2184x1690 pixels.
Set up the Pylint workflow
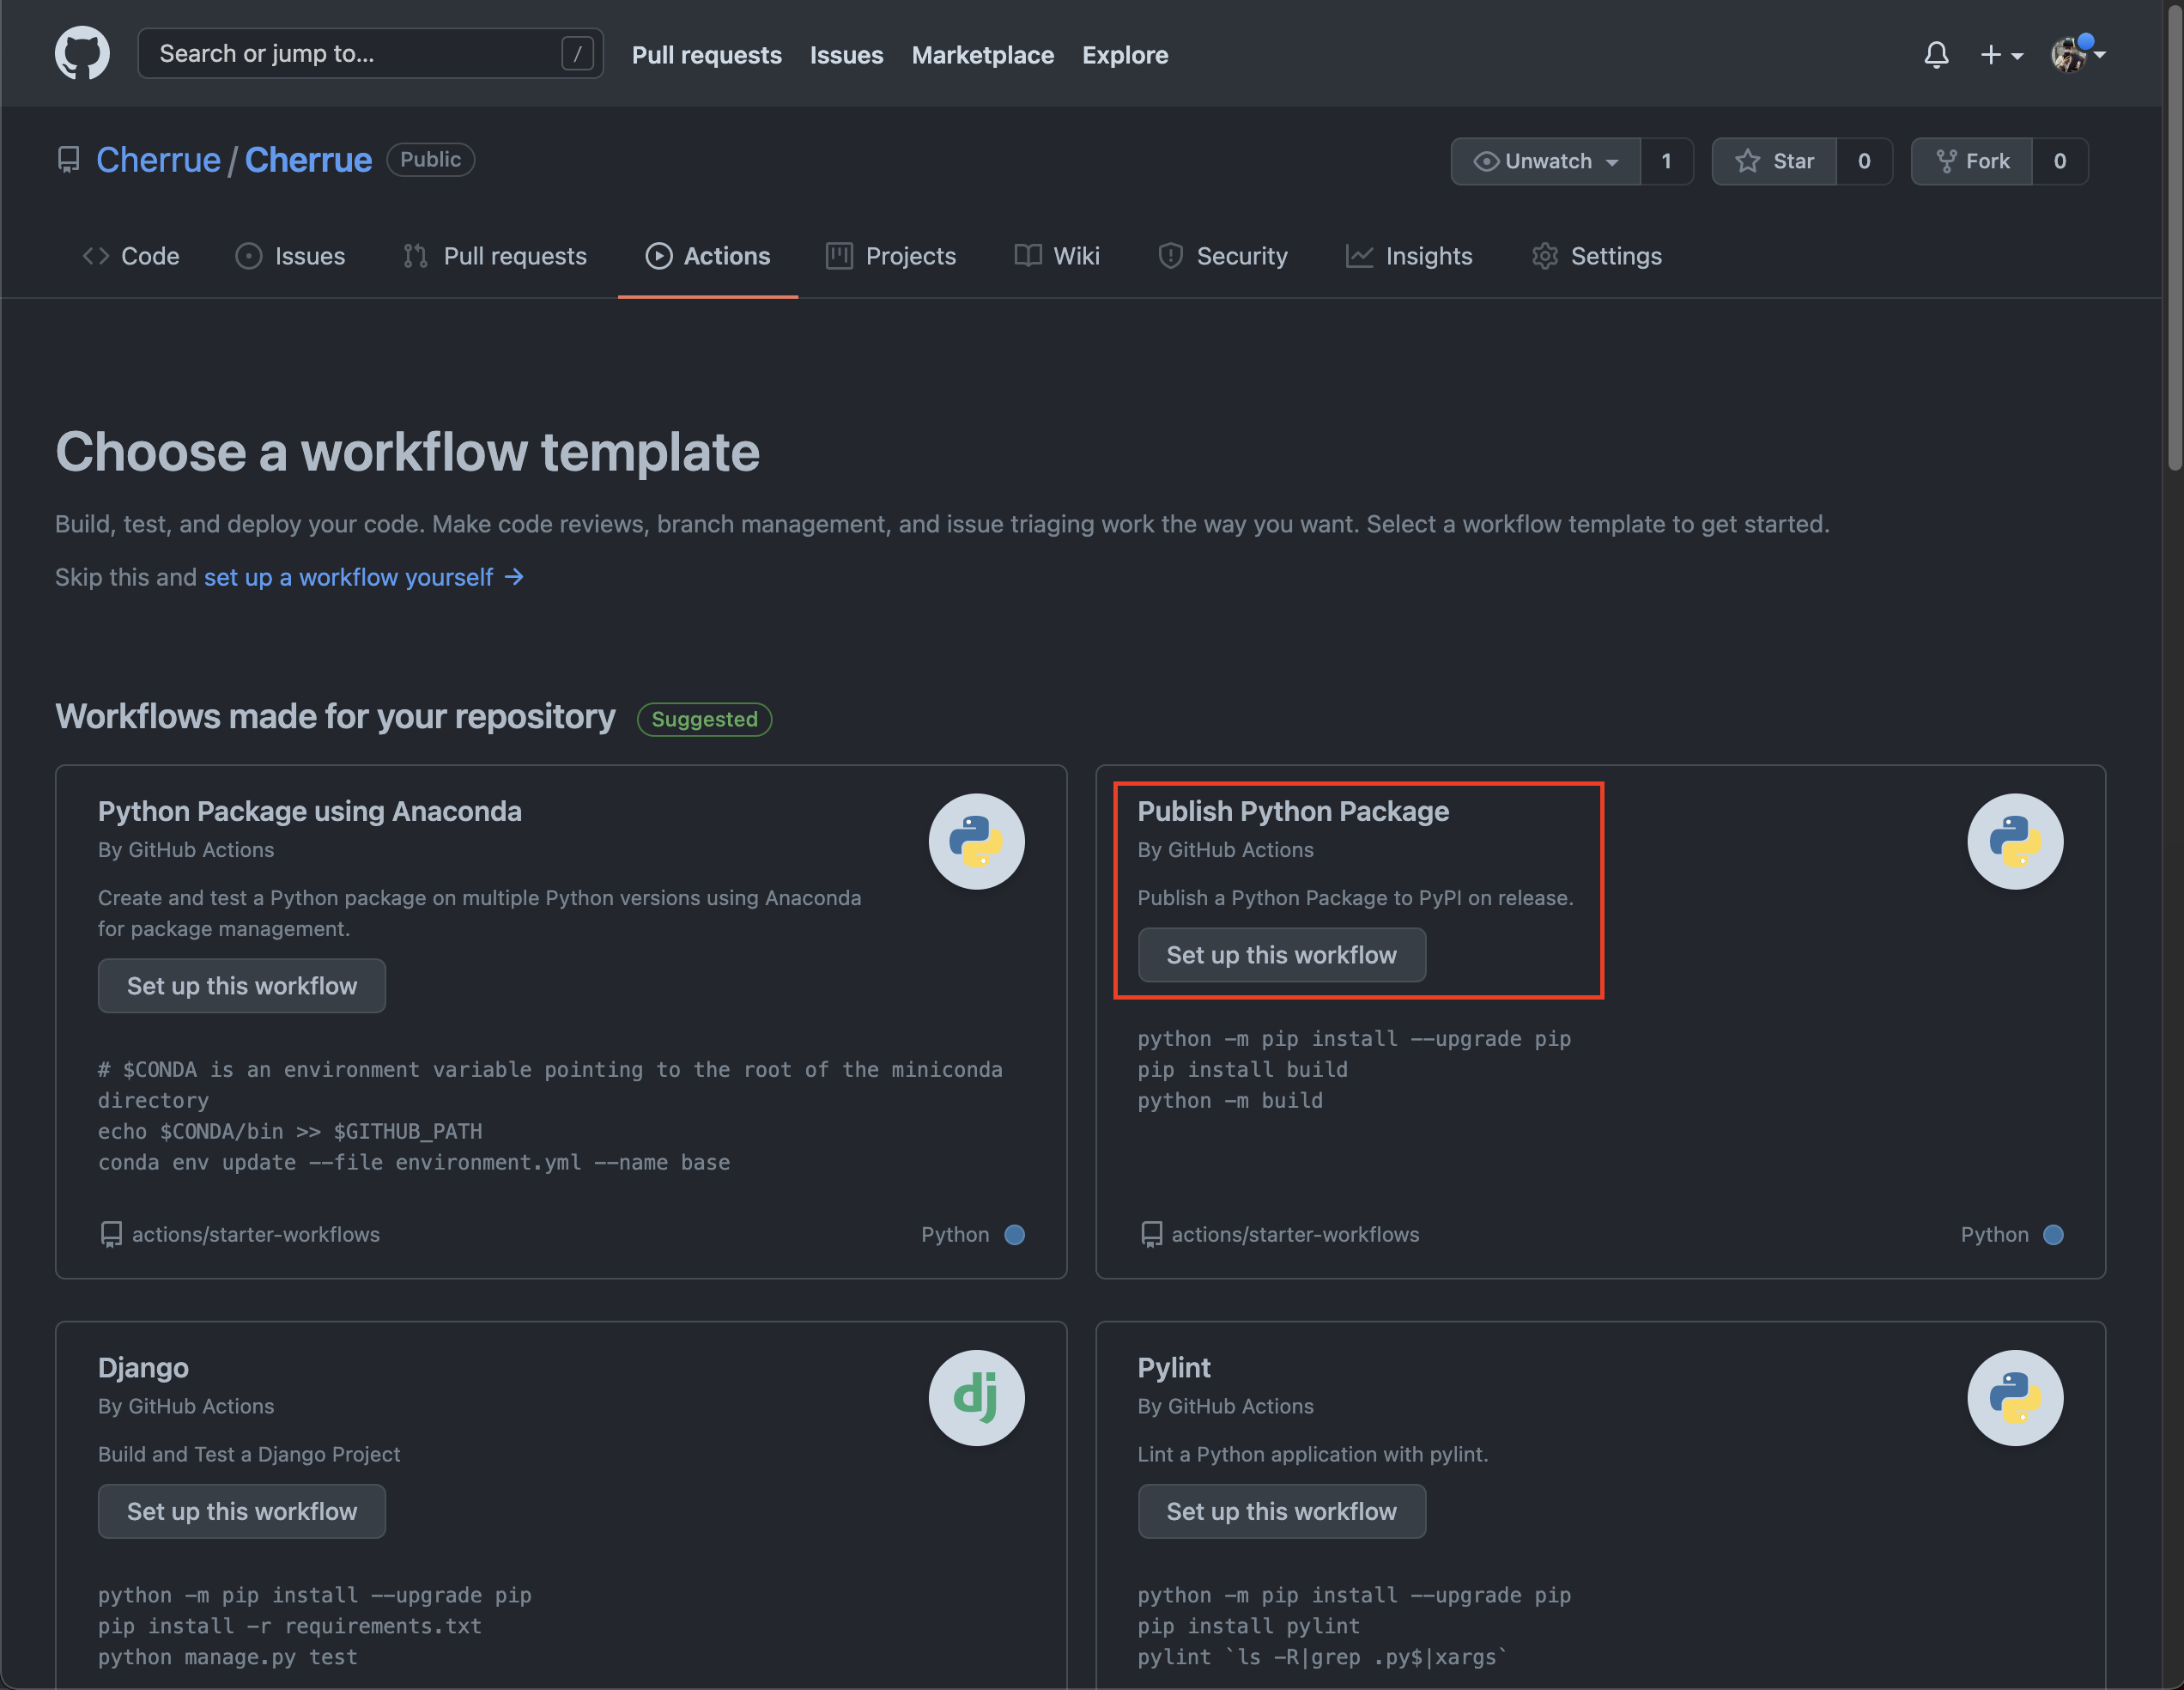1281,1511
